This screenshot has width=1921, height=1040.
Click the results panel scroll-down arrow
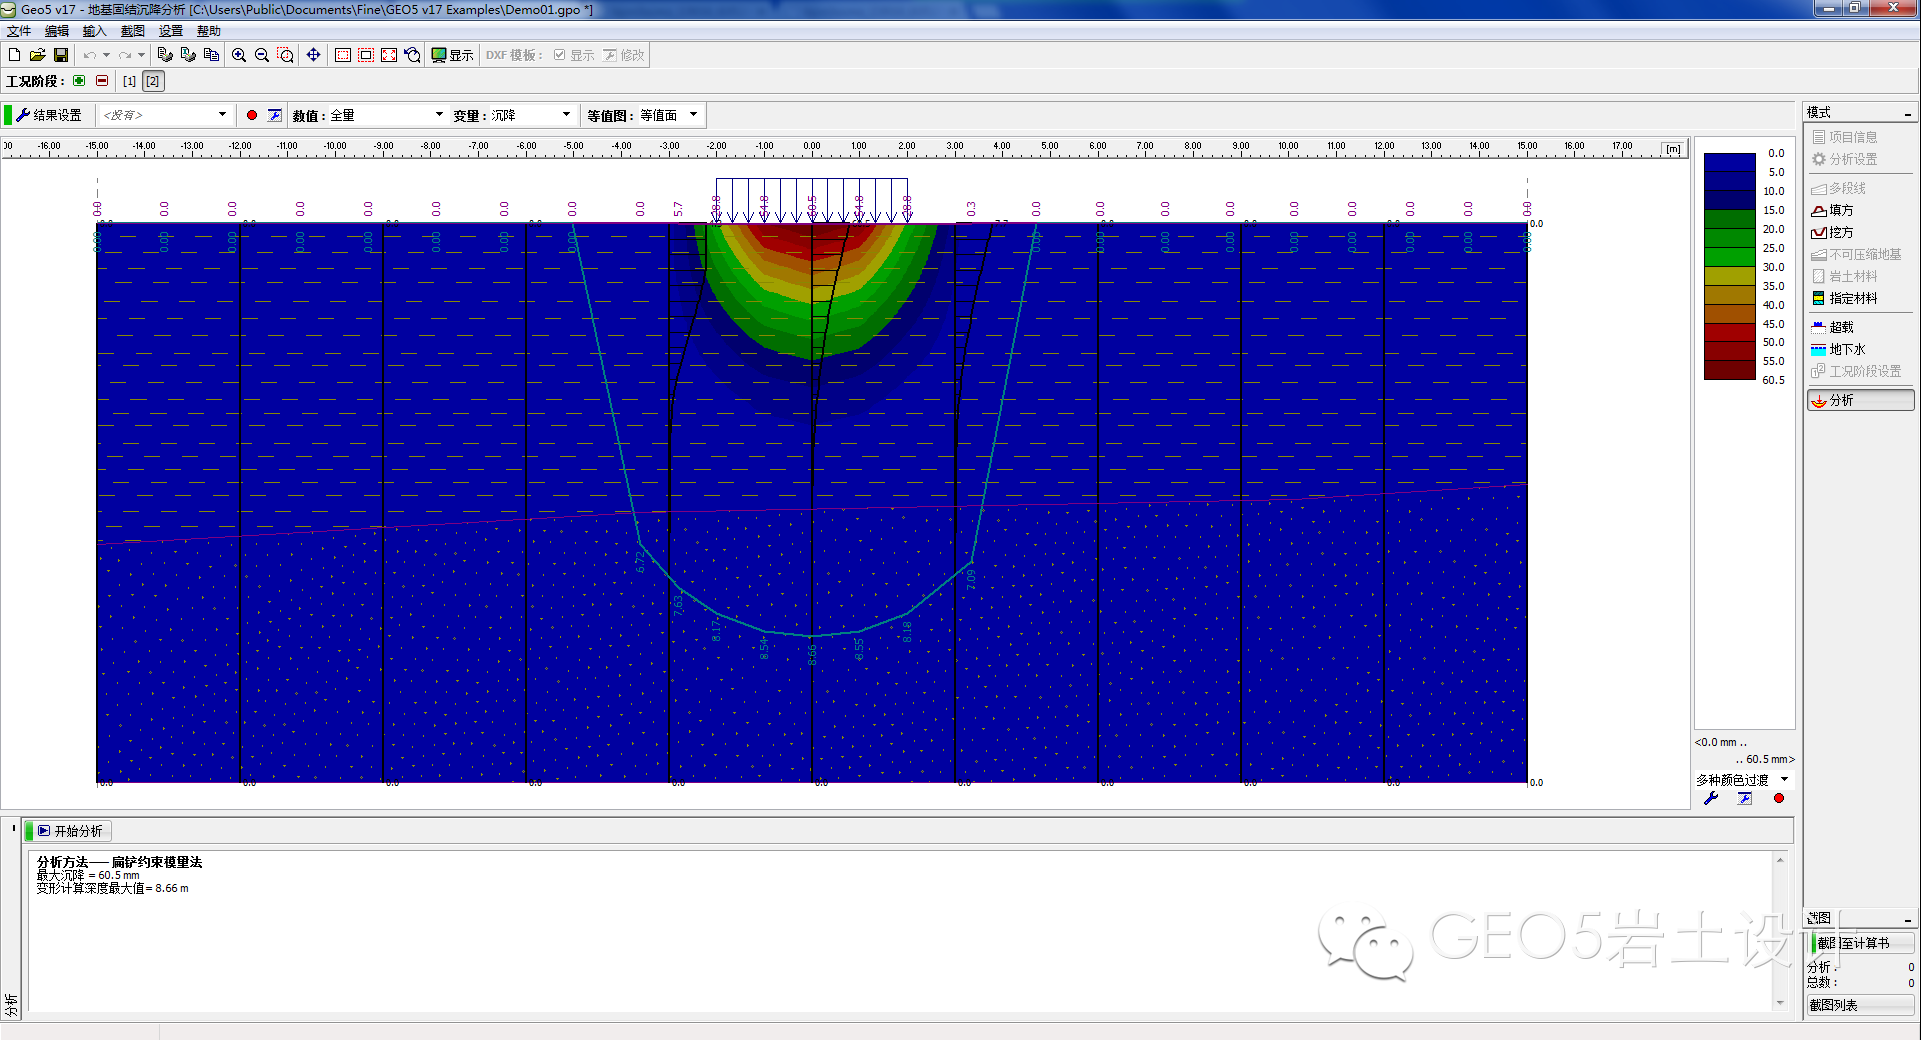click(x=1780, y=1003)
